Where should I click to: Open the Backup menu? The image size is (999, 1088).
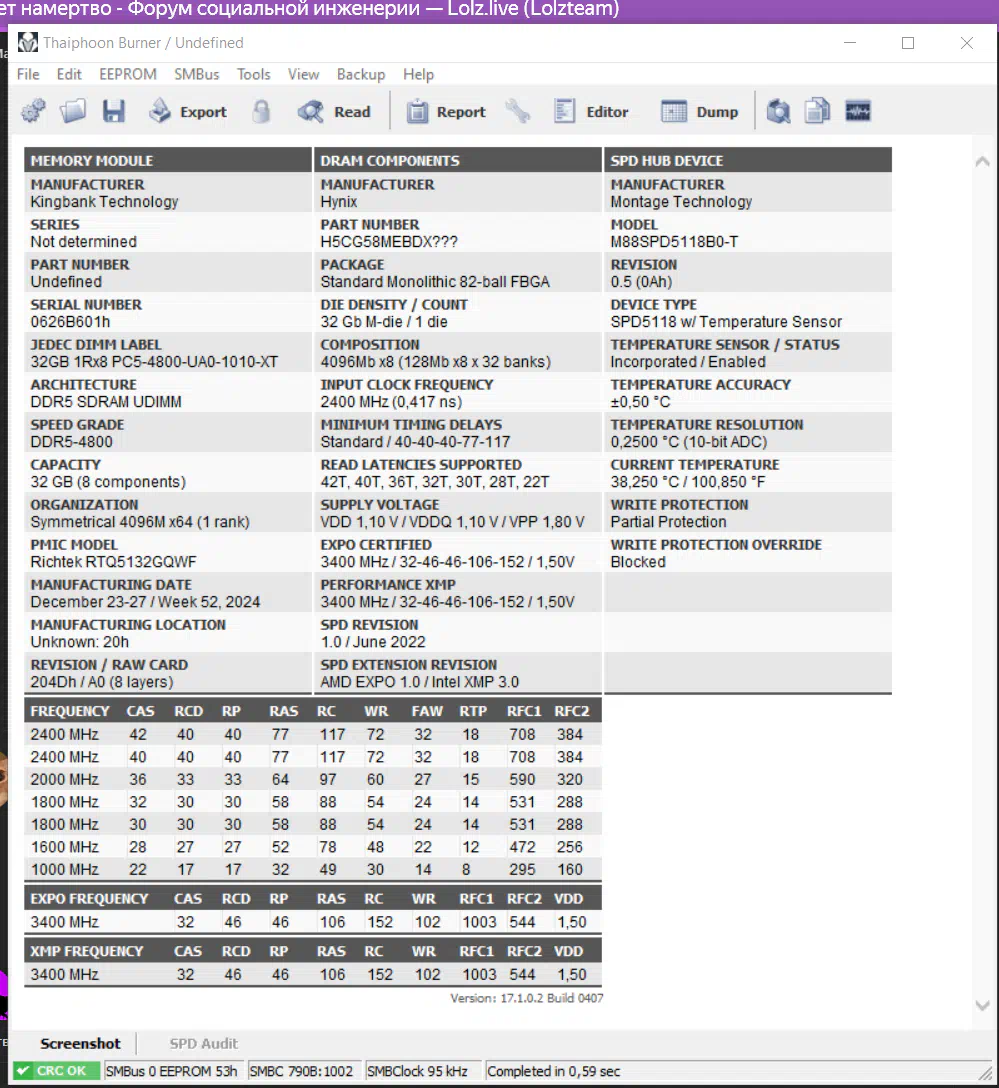(361, 74)
